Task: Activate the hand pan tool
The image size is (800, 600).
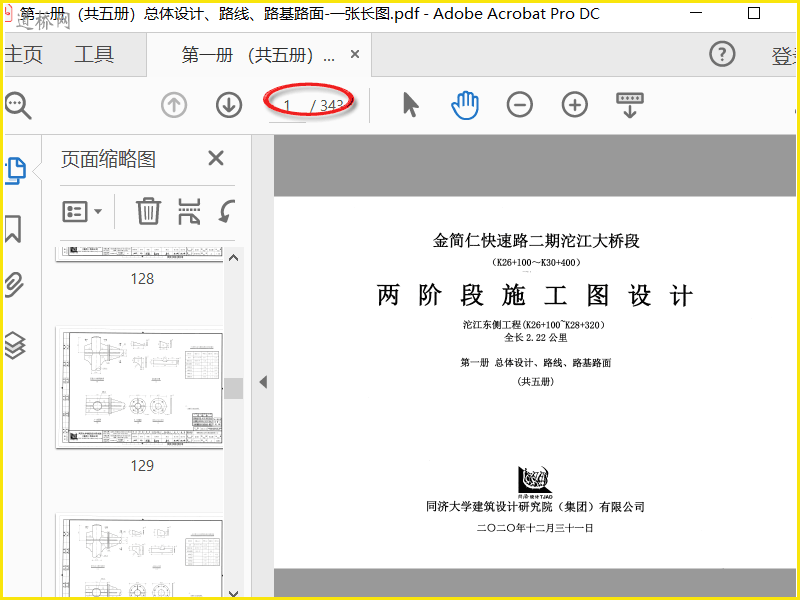Action: pyautogui.click(x=465, y=105)
